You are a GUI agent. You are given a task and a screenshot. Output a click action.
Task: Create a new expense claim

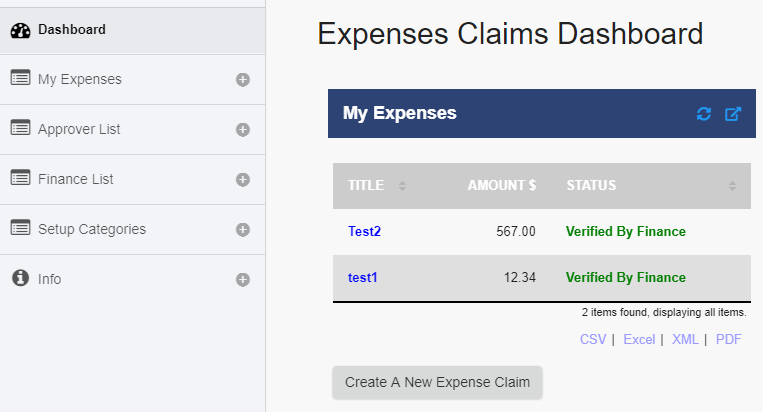click(437, 382)
